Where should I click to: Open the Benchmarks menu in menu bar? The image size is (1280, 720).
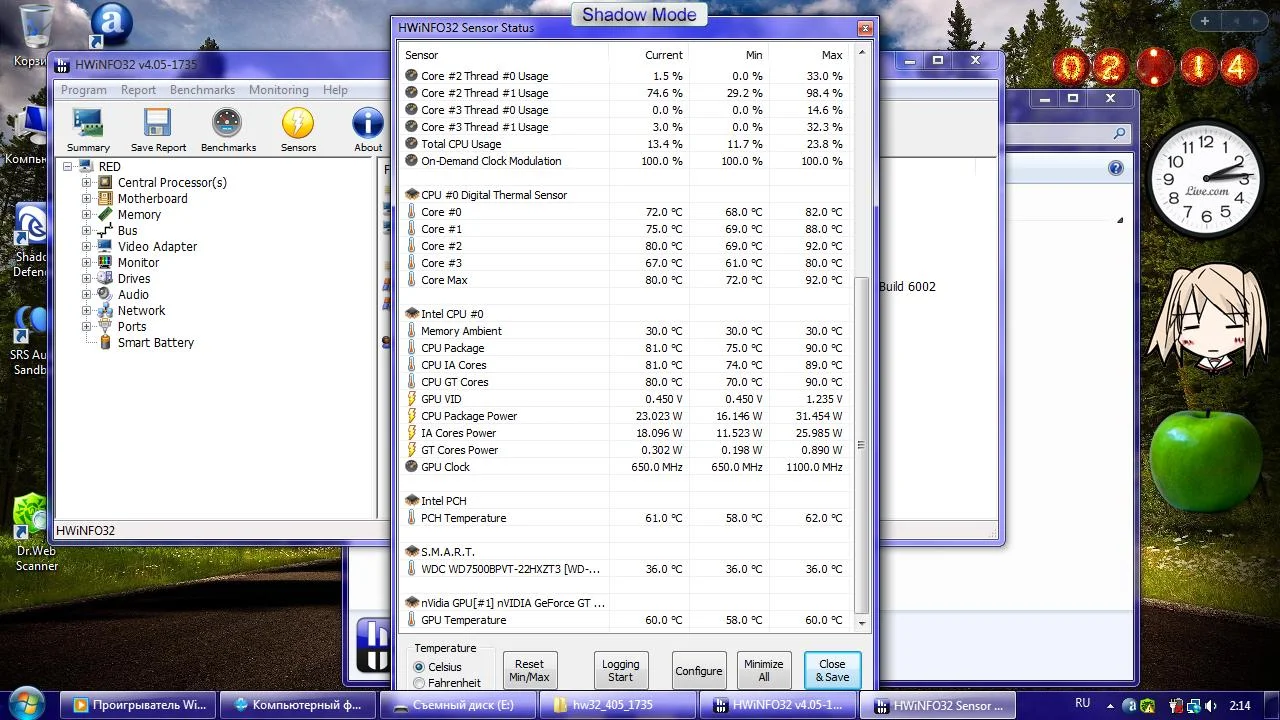[202, 90]
